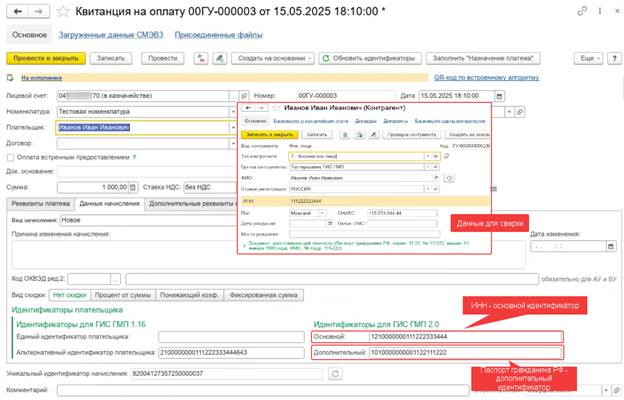Image resolution: width=624 pixels, height=400 pixels.
Task: Click Записать и закрыть in the Контрагент window
Action: click(269, 135)
